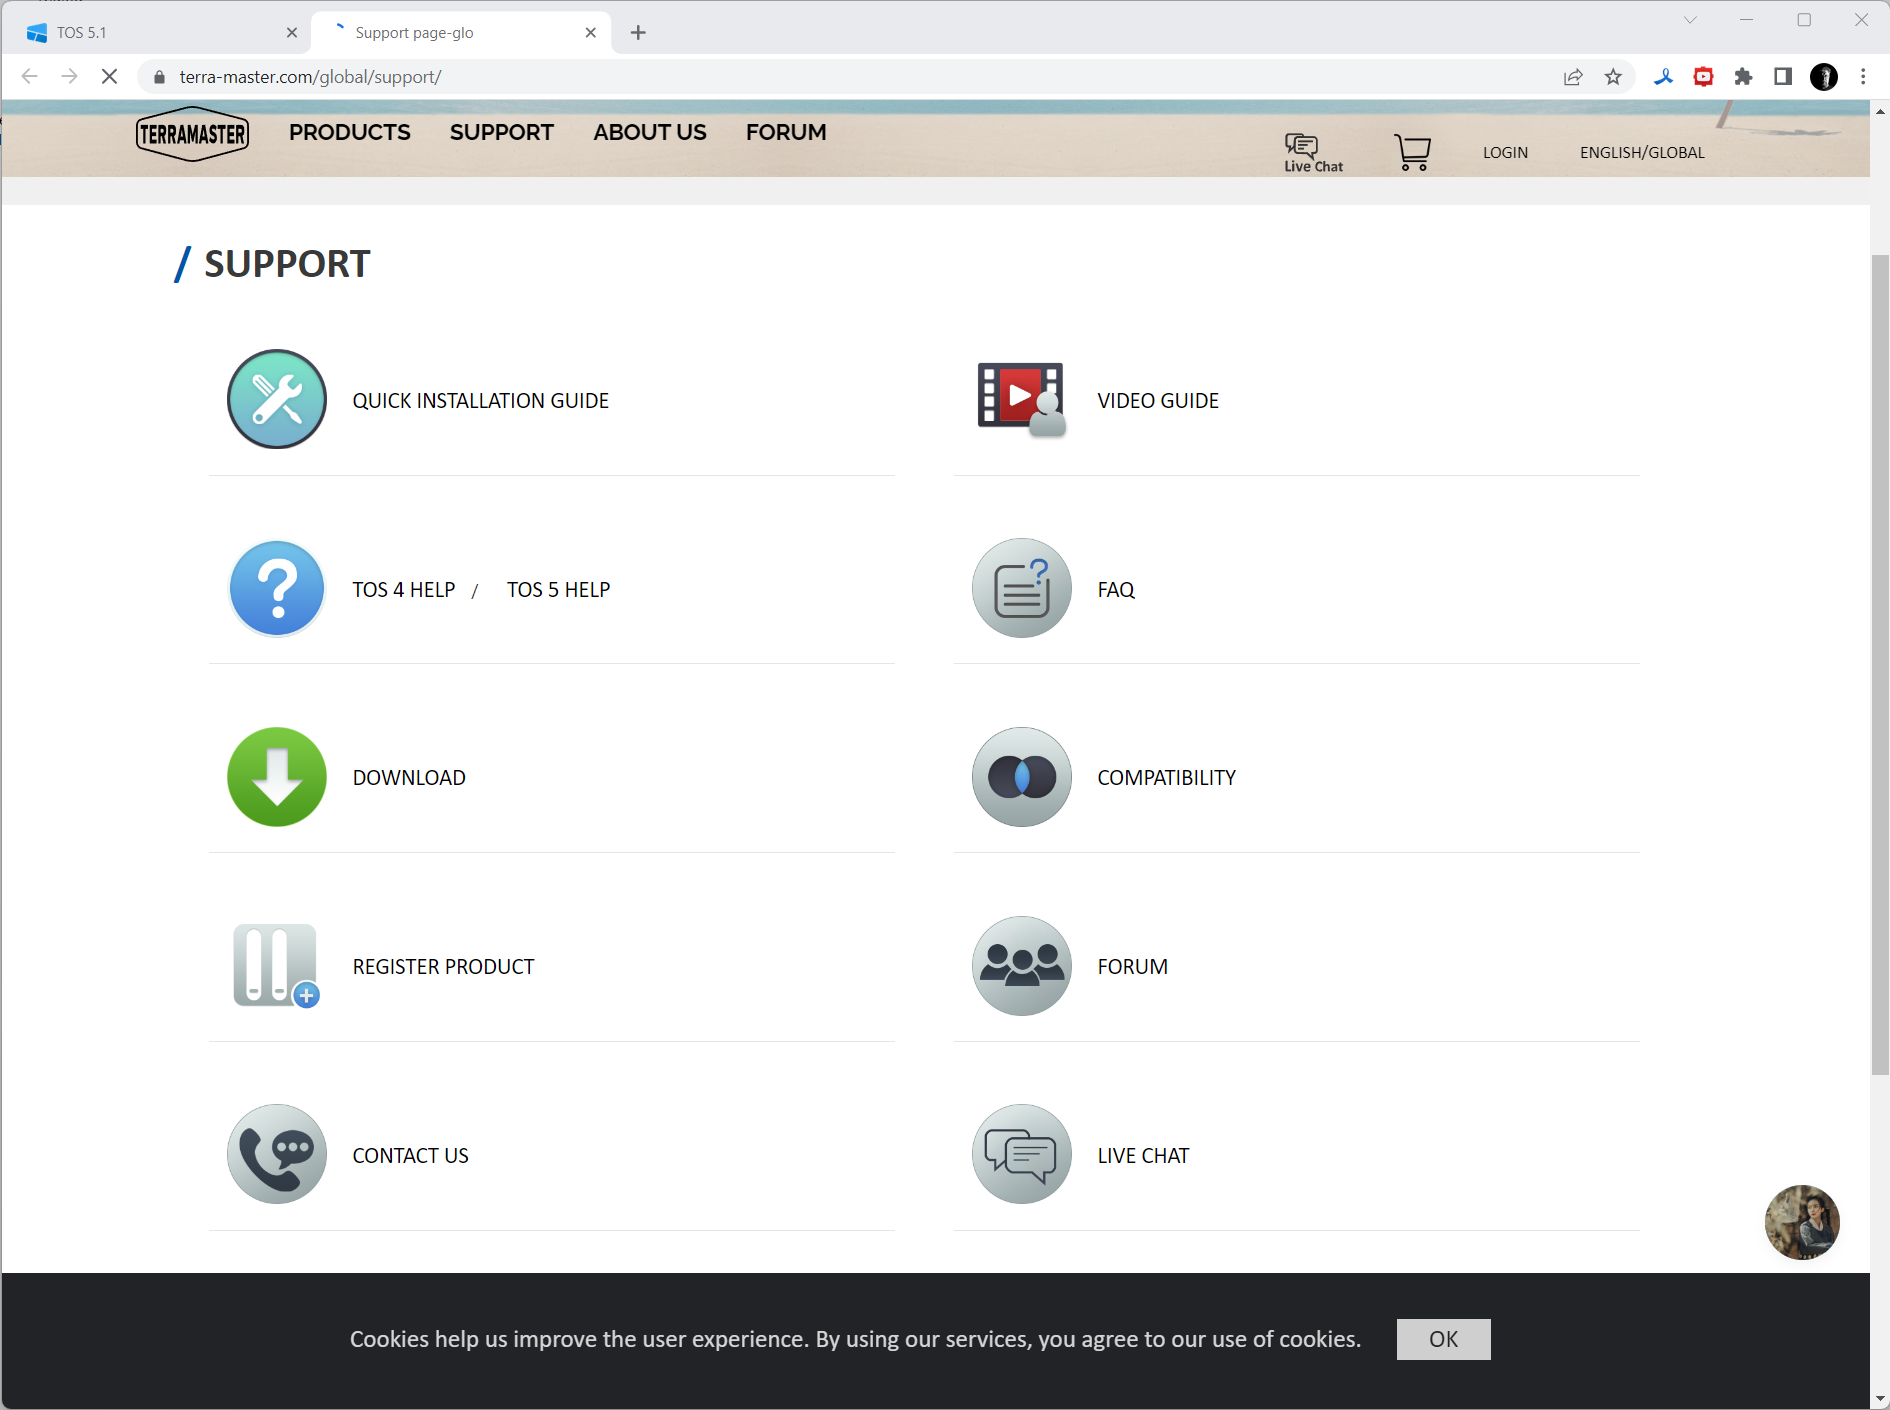Open the COMPATIBILITY text link

click(x=1166, y=778)
